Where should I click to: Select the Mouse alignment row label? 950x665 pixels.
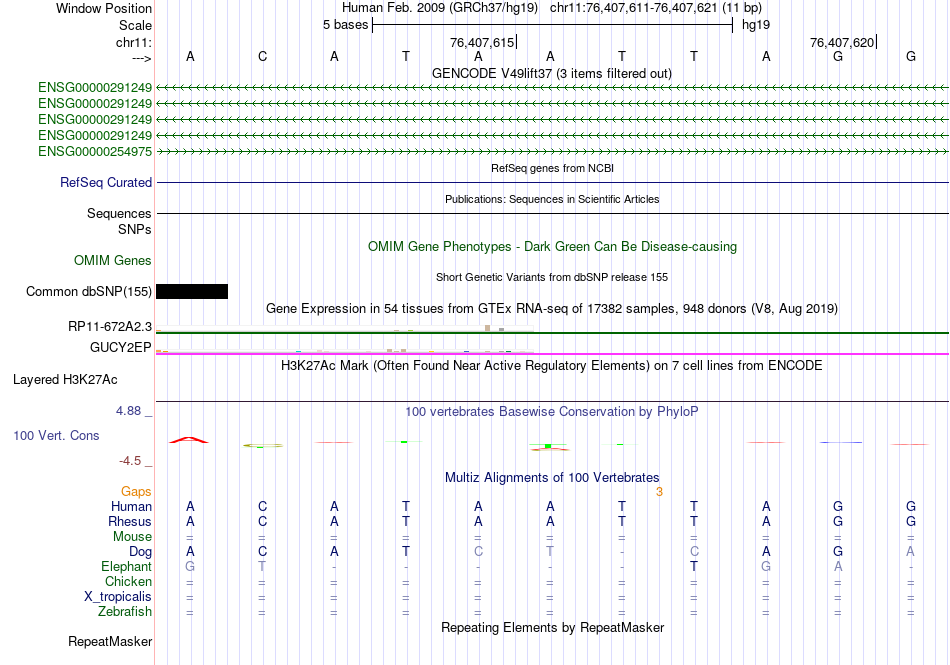[x=133, y=537]
